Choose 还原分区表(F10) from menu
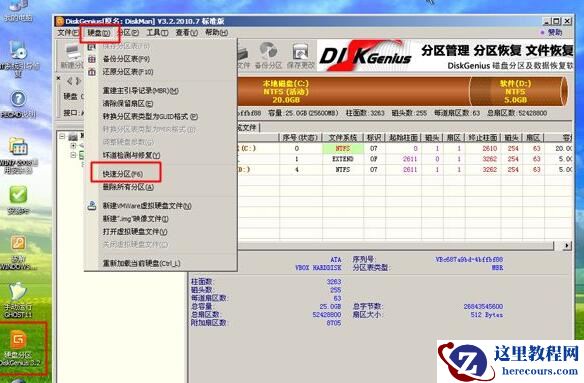 tap(128, 72)
